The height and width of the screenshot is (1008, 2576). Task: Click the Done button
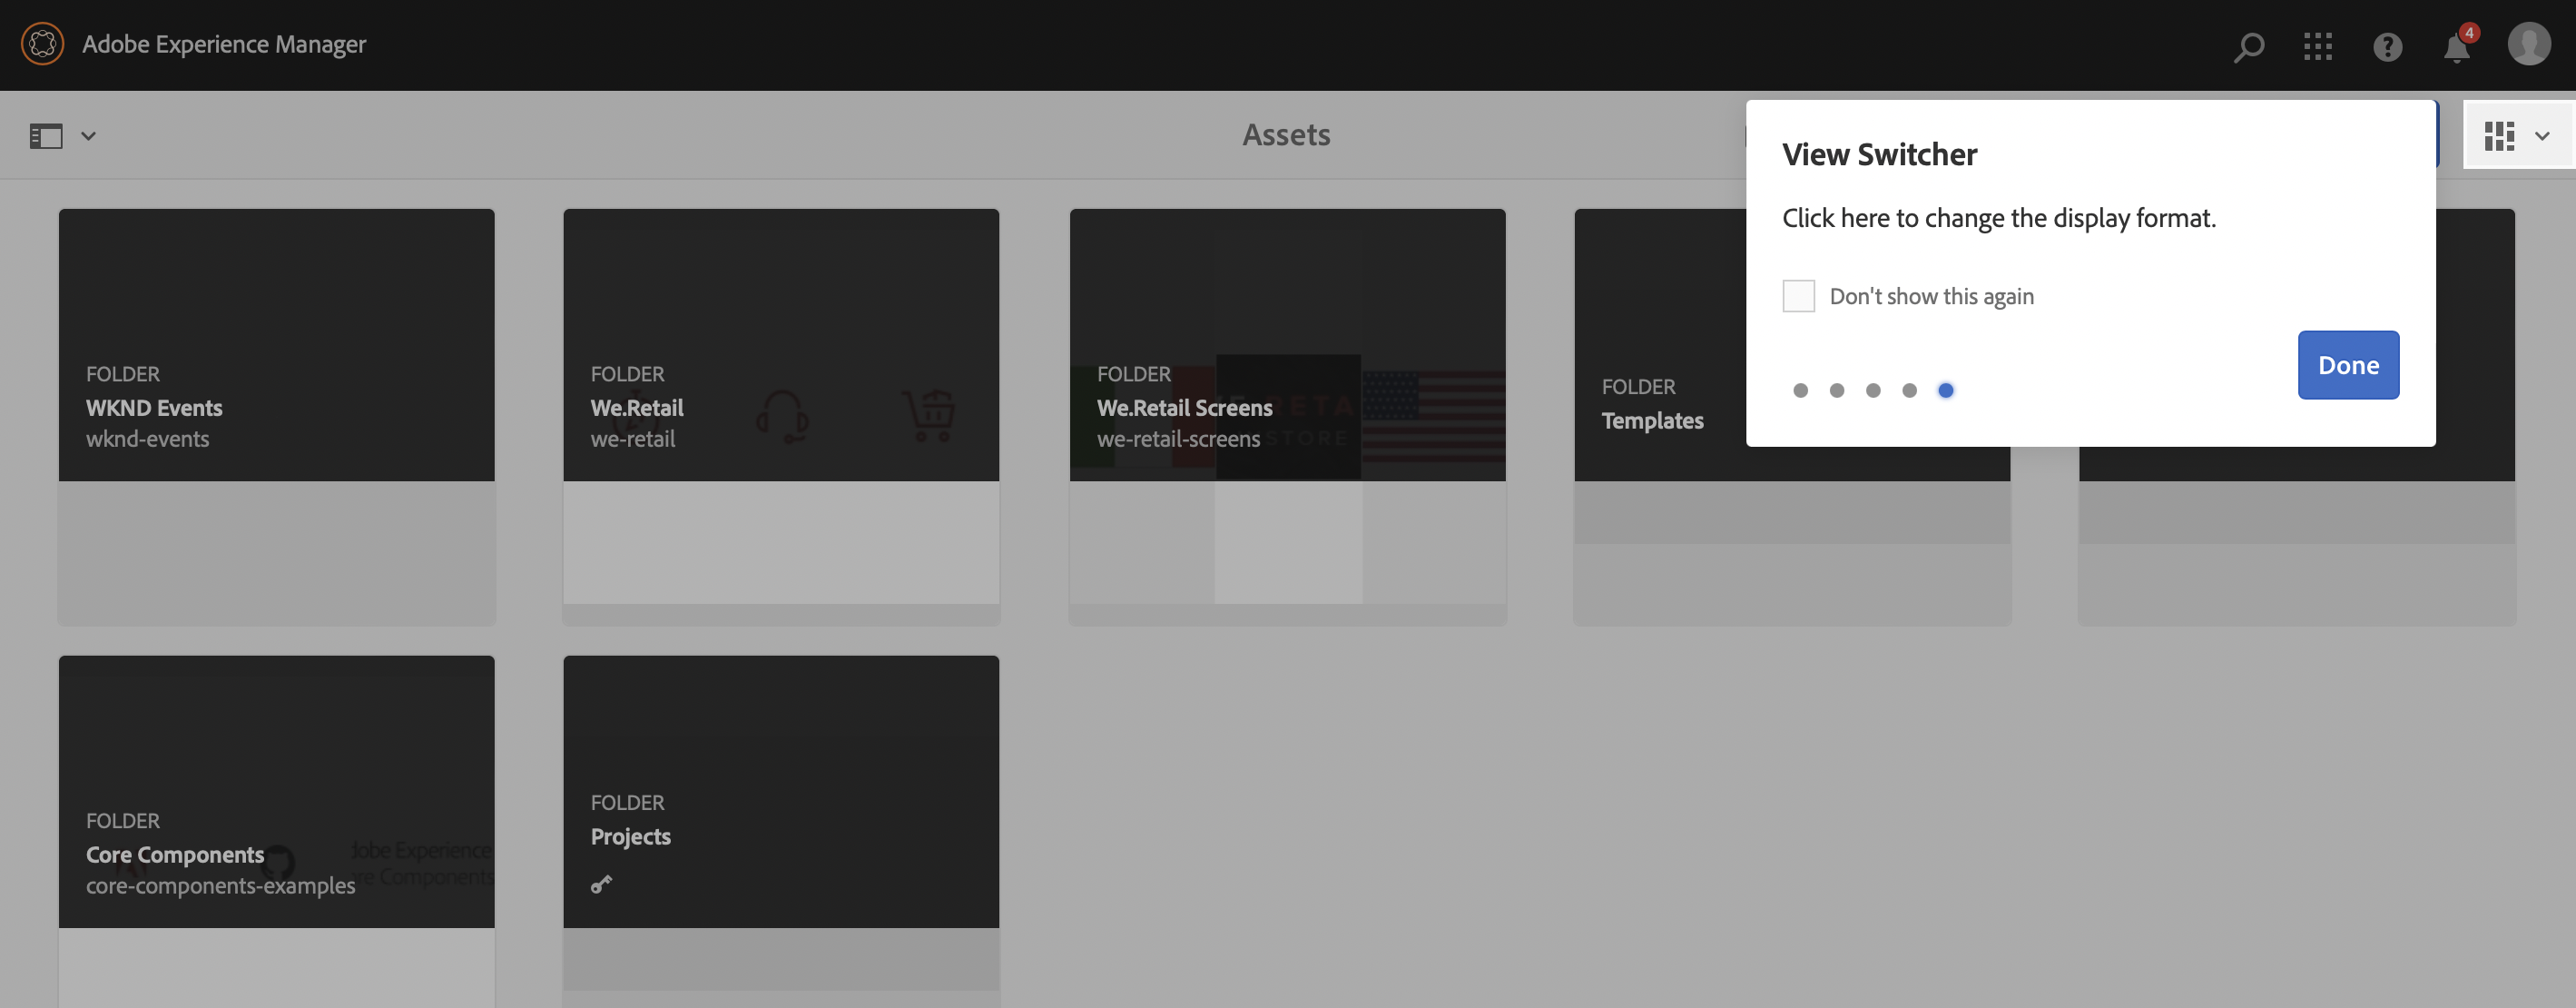tap(2347, 365)
